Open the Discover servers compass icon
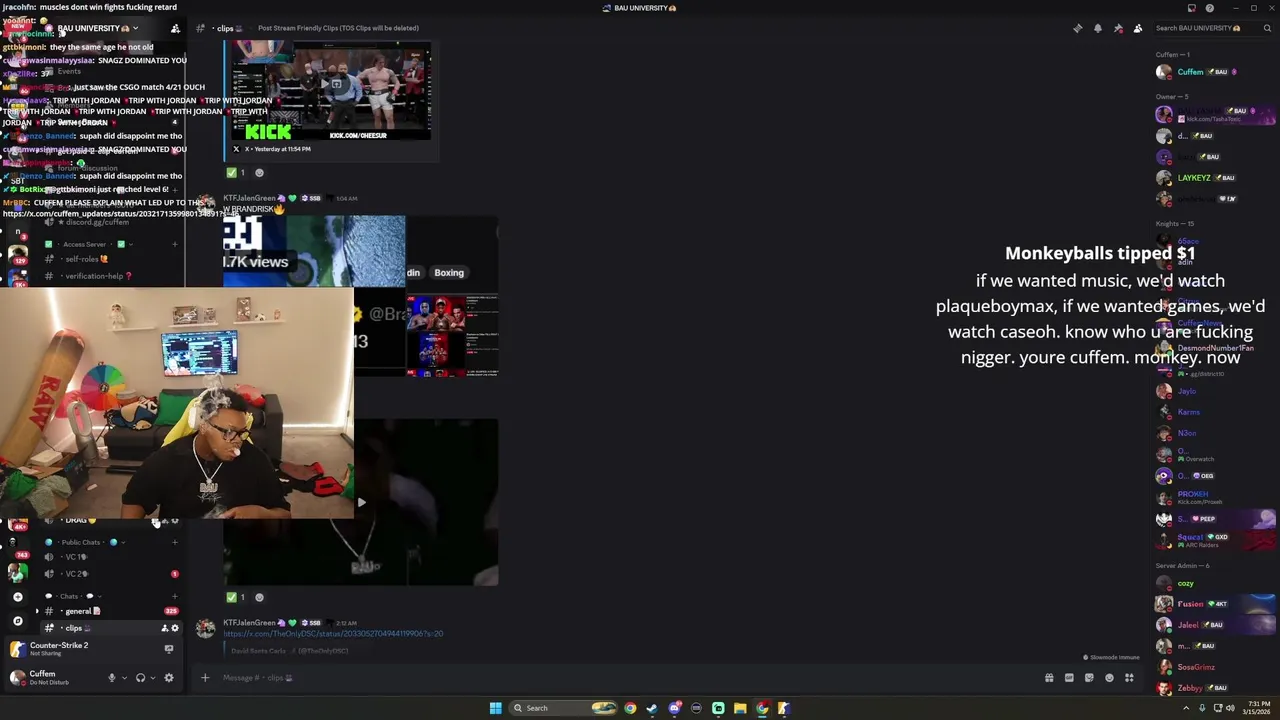Image resolution: width=1280 pixels, height=720 pixels. pyautogui.click(x=17, y=621)
